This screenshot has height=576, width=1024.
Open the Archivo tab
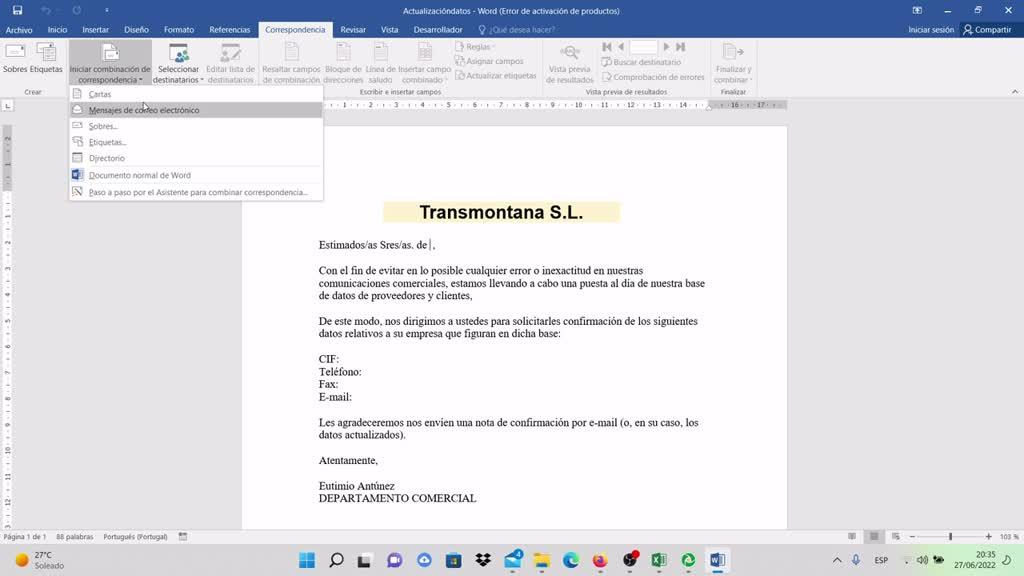[19, 29]
